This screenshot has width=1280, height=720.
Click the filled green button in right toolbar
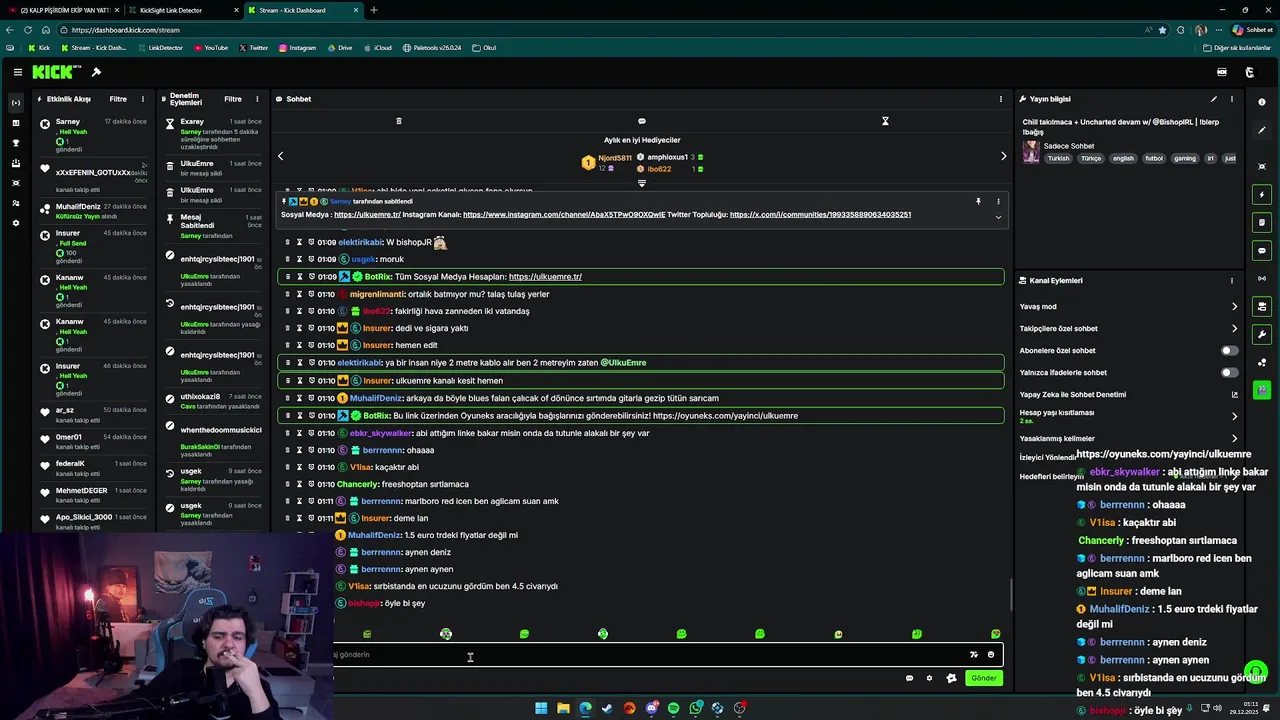point(1262,390)
